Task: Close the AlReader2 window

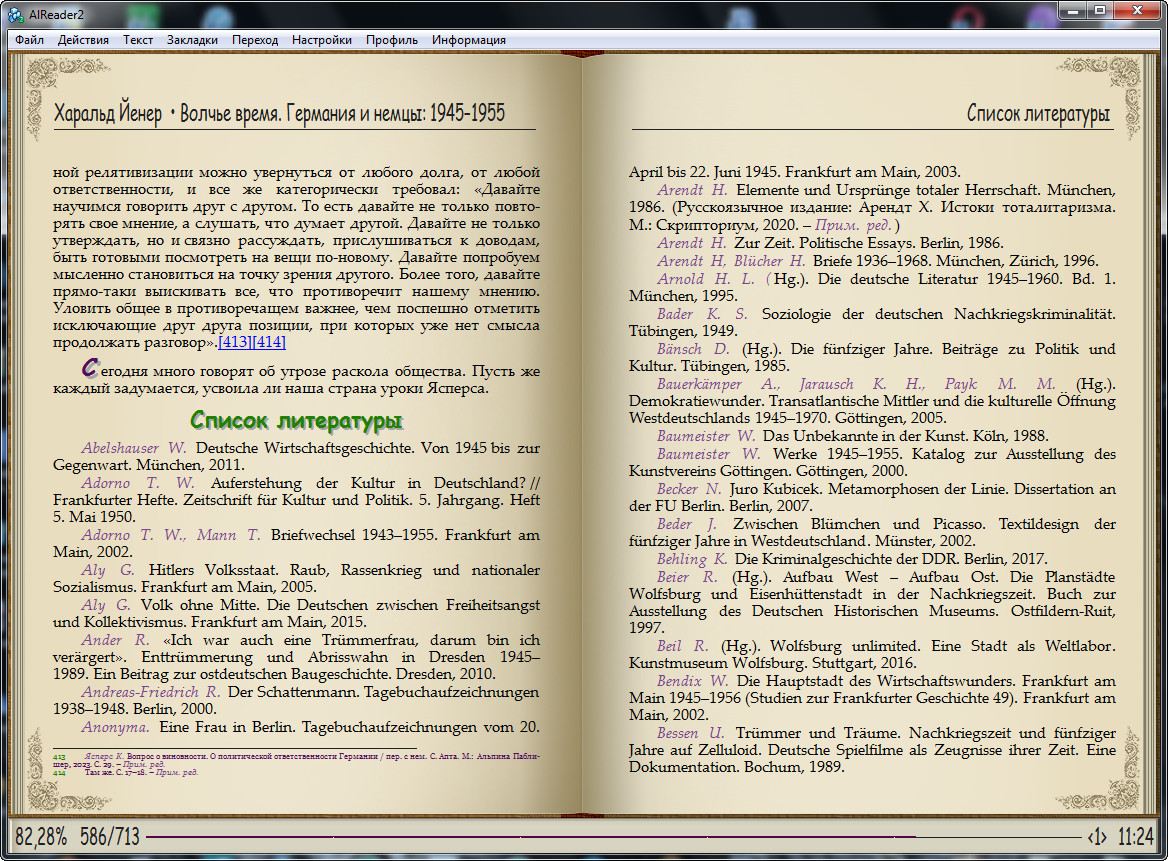Action: 1137,10
